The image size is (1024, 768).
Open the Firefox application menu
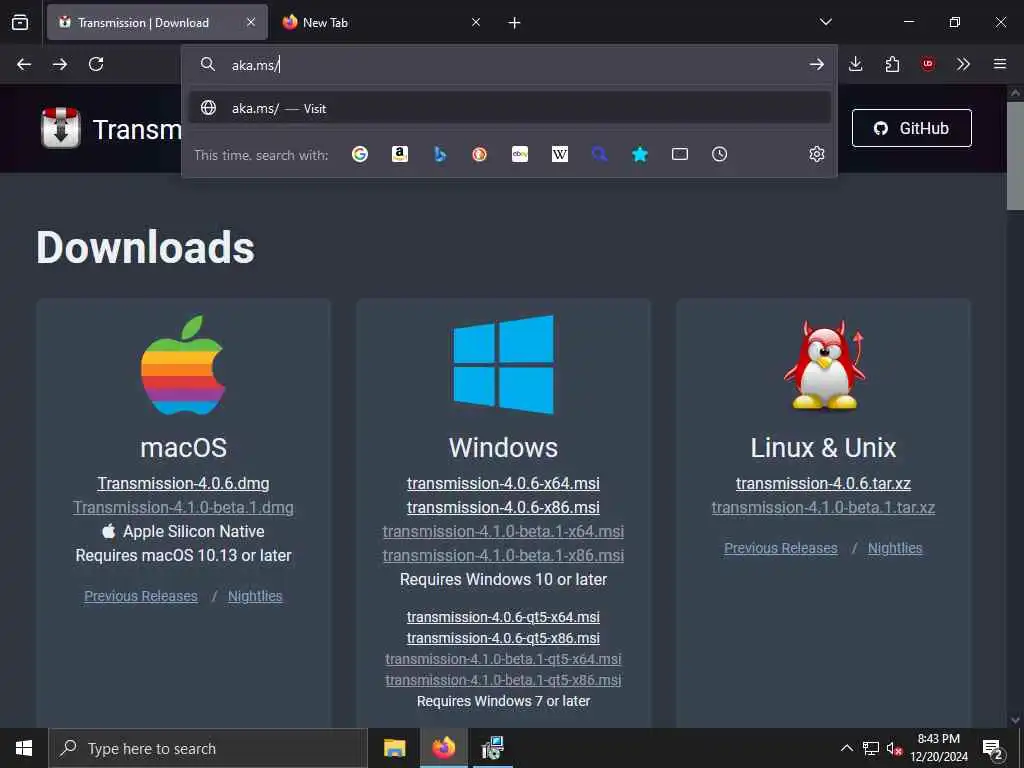point(1000,64)
